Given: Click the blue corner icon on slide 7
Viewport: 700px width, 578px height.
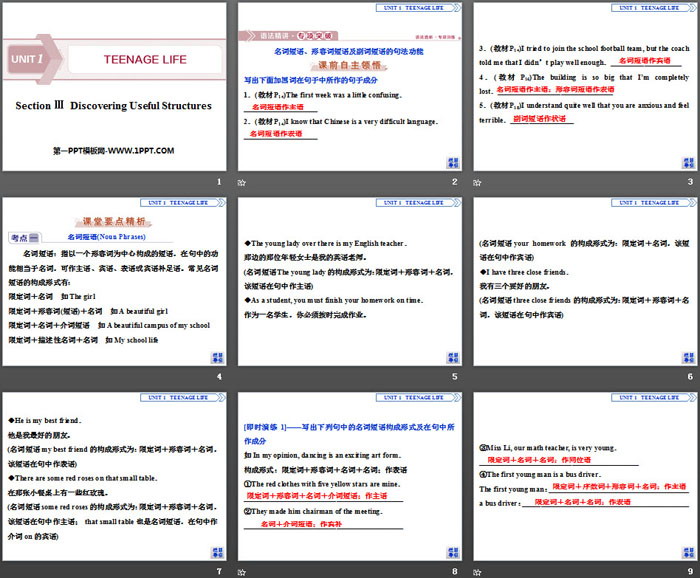Looking at the screenshot, I should click(217, 552).
